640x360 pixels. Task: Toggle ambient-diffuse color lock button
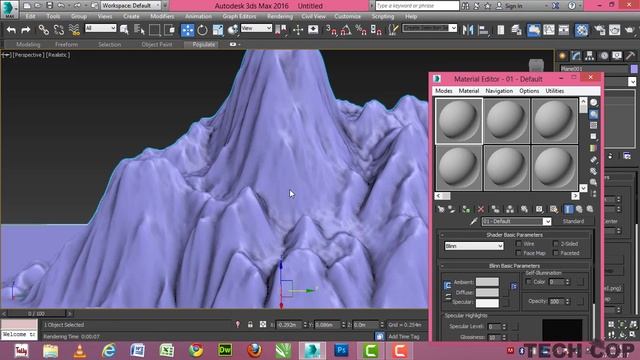coord(447,285)
